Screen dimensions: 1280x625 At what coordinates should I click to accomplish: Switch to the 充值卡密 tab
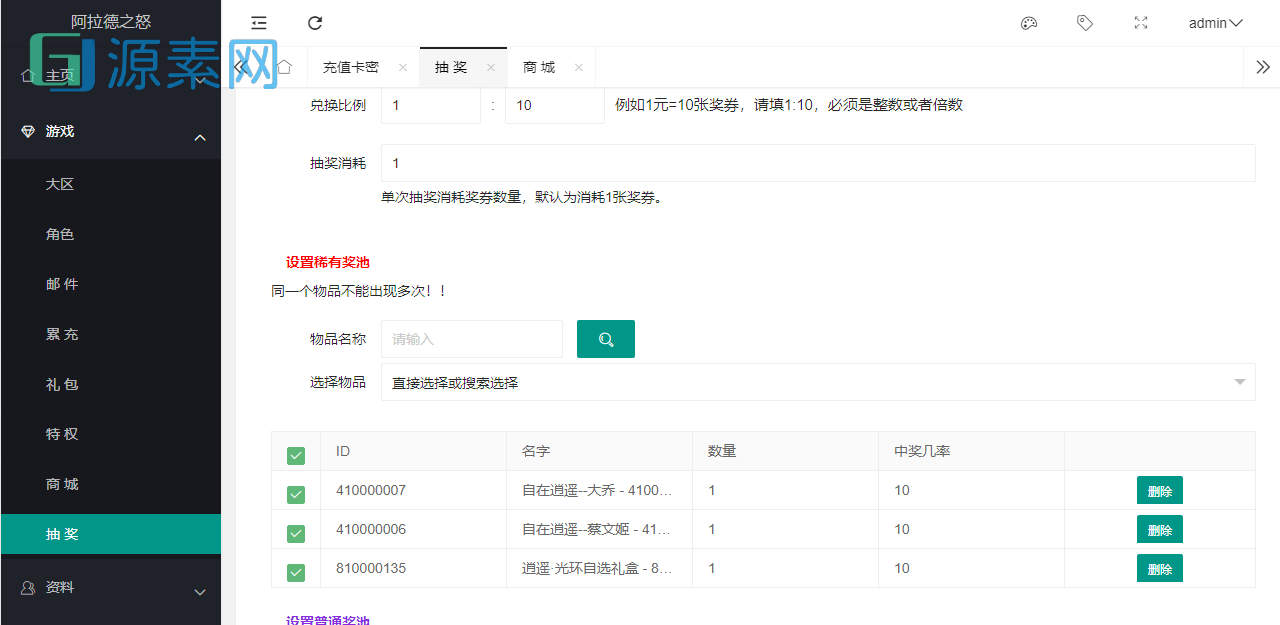point(351,67)
